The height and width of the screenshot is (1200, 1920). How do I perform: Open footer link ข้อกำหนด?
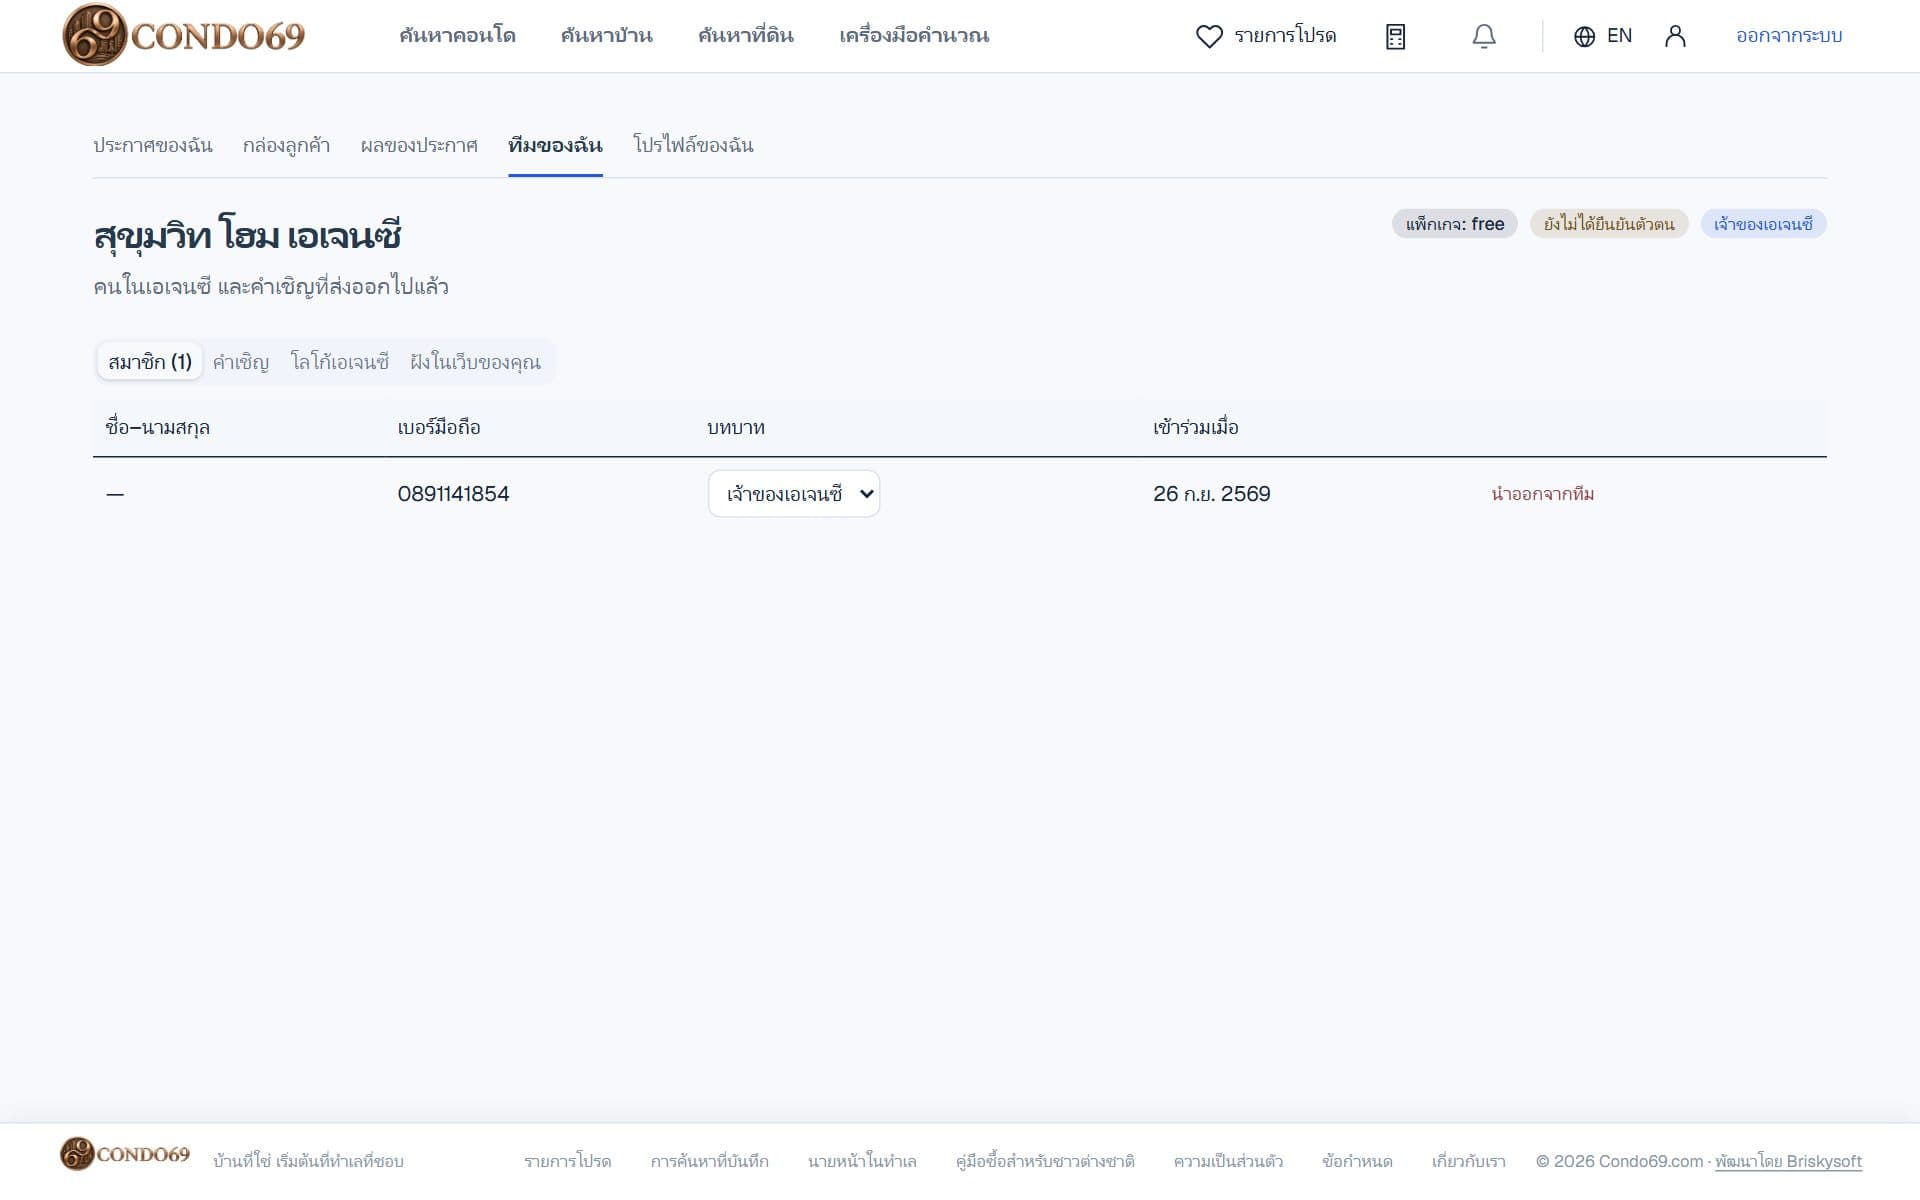point(1357,1162)
